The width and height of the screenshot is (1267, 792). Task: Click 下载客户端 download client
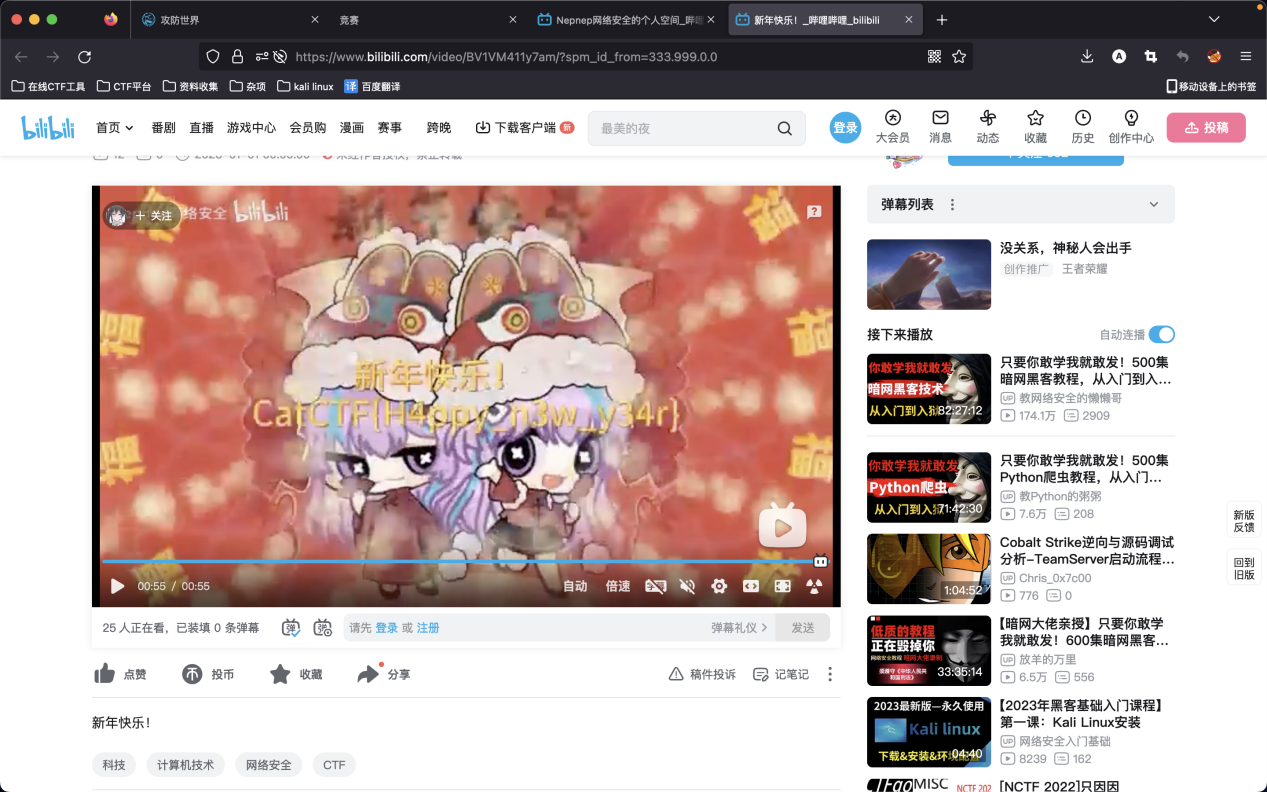(x=525, y=128)
